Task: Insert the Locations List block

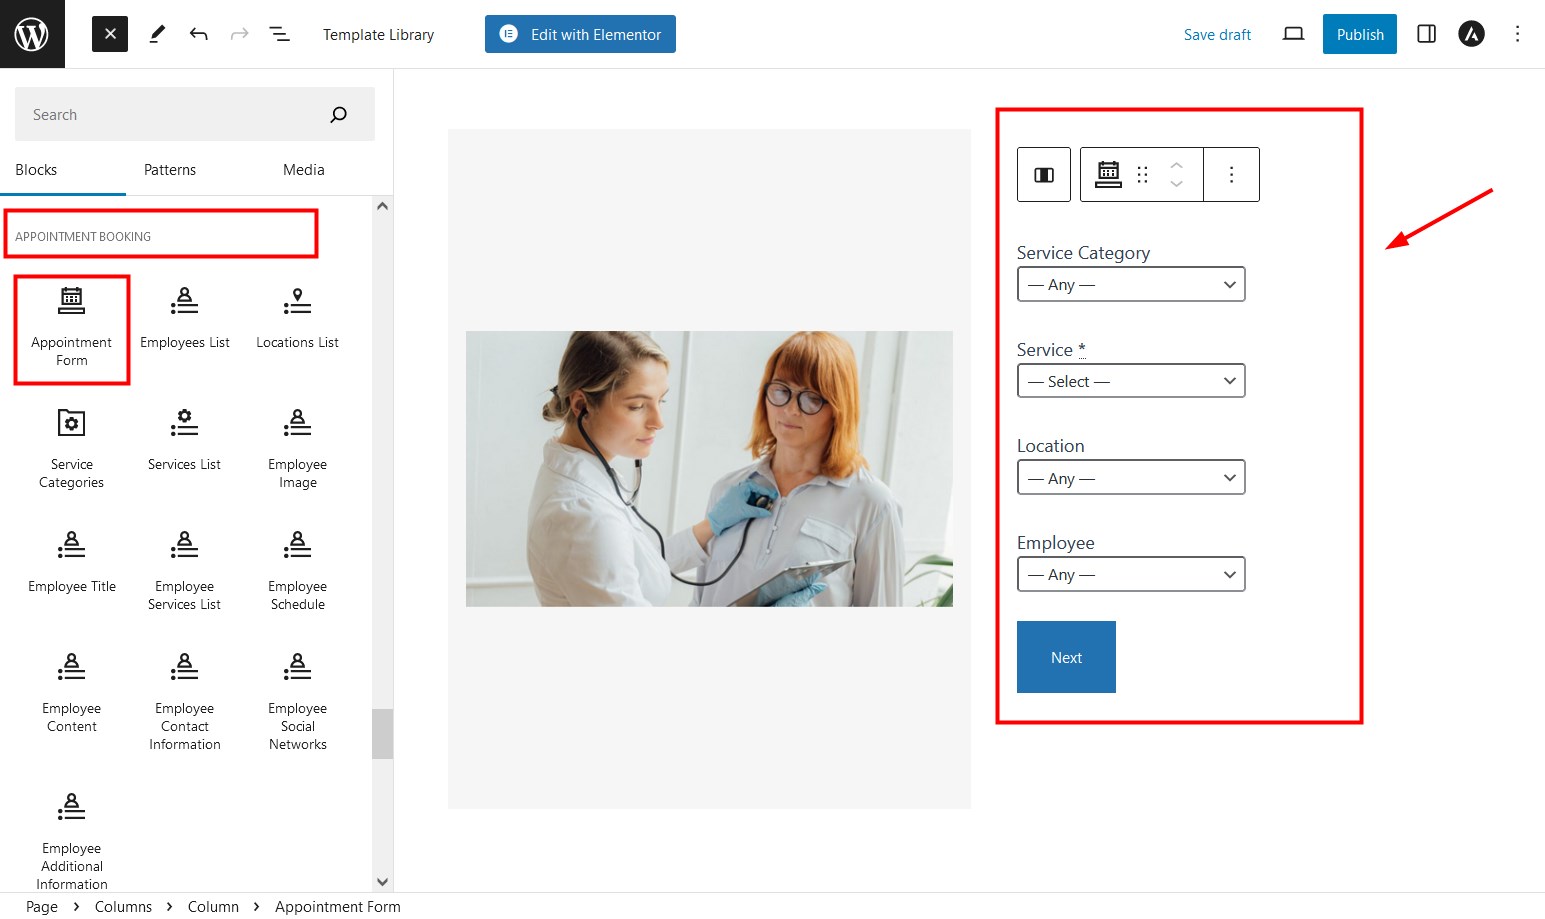Action: (x=298, y=320)
